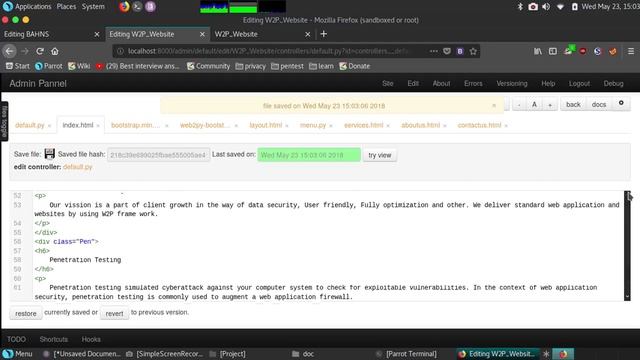Bookmark this page with the star icon
This screenshot has width=640, height=360.
pyautogui.click(x=473, y=51)
